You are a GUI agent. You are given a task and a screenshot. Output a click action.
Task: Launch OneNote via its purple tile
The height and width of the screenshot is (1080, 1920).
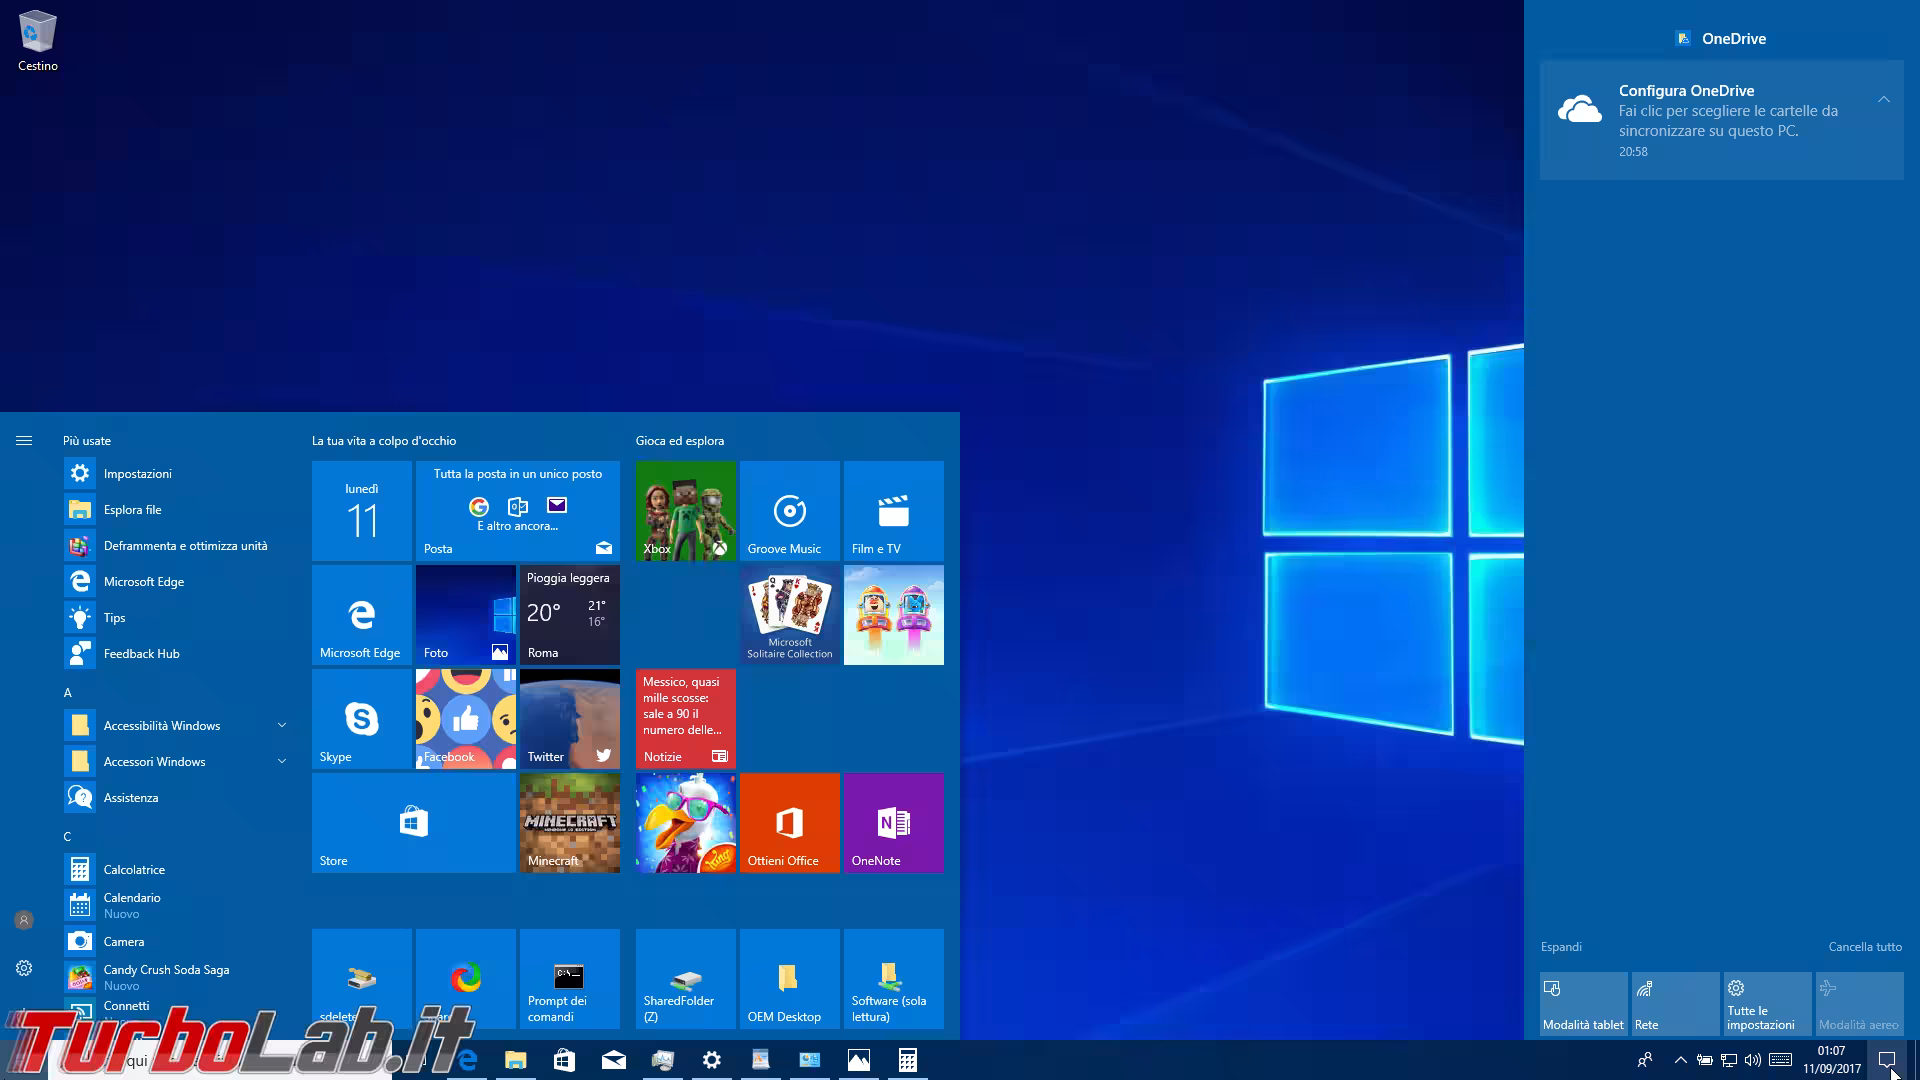point(893,822)
